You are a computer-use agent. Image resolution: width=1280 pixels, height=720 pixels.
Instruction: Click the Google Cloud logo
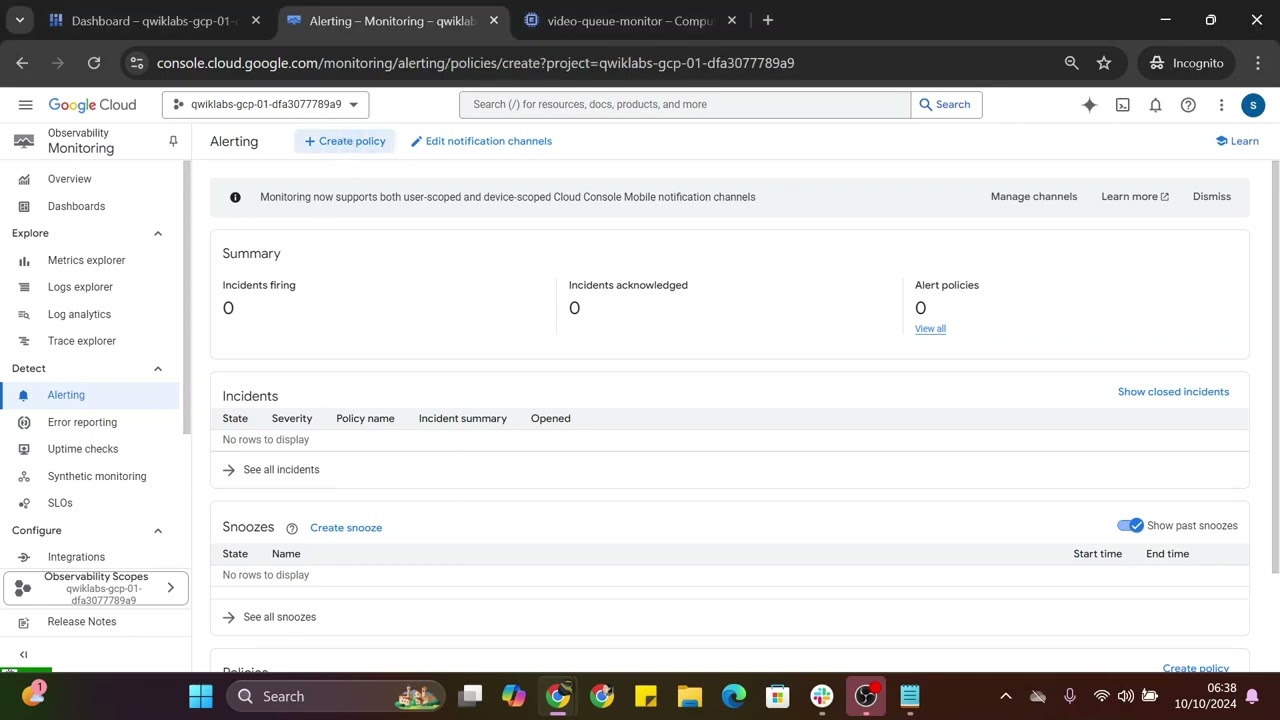[92, 105]
